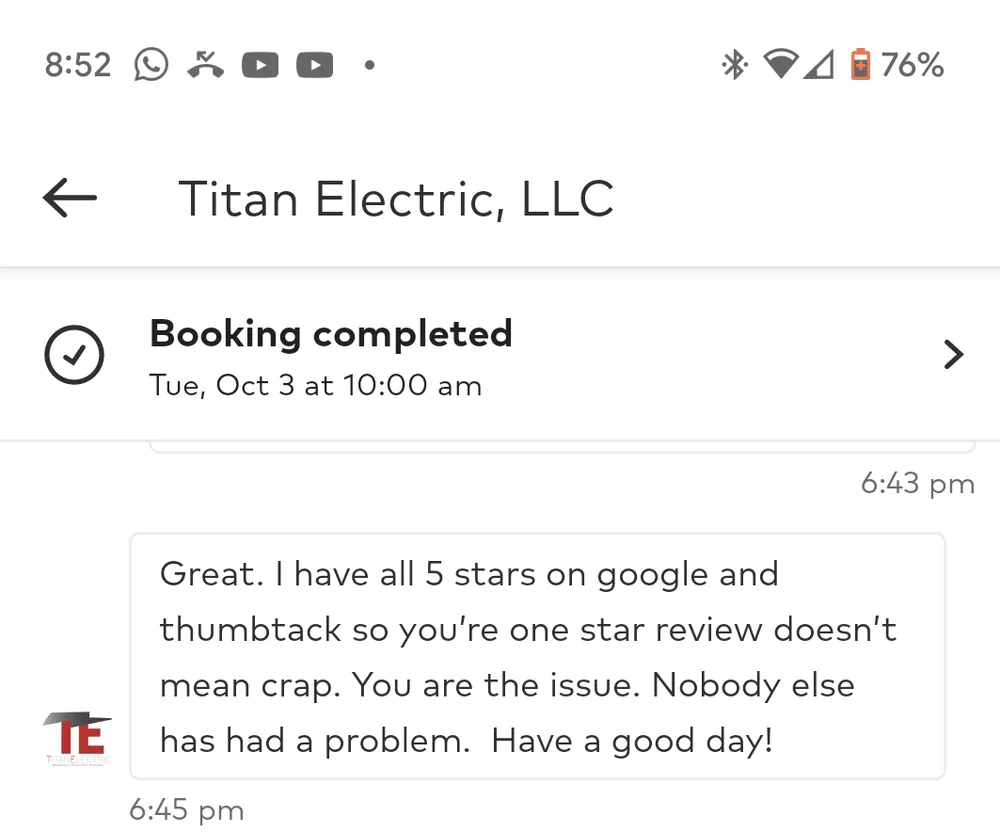Go back using the arrow
Viewport: 1000px width, 832px height.
(x=68, y=198)
